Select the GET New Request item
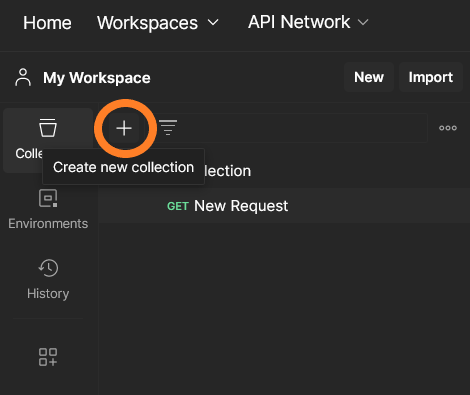Screen dimensions: 470x395 (284, 206)
